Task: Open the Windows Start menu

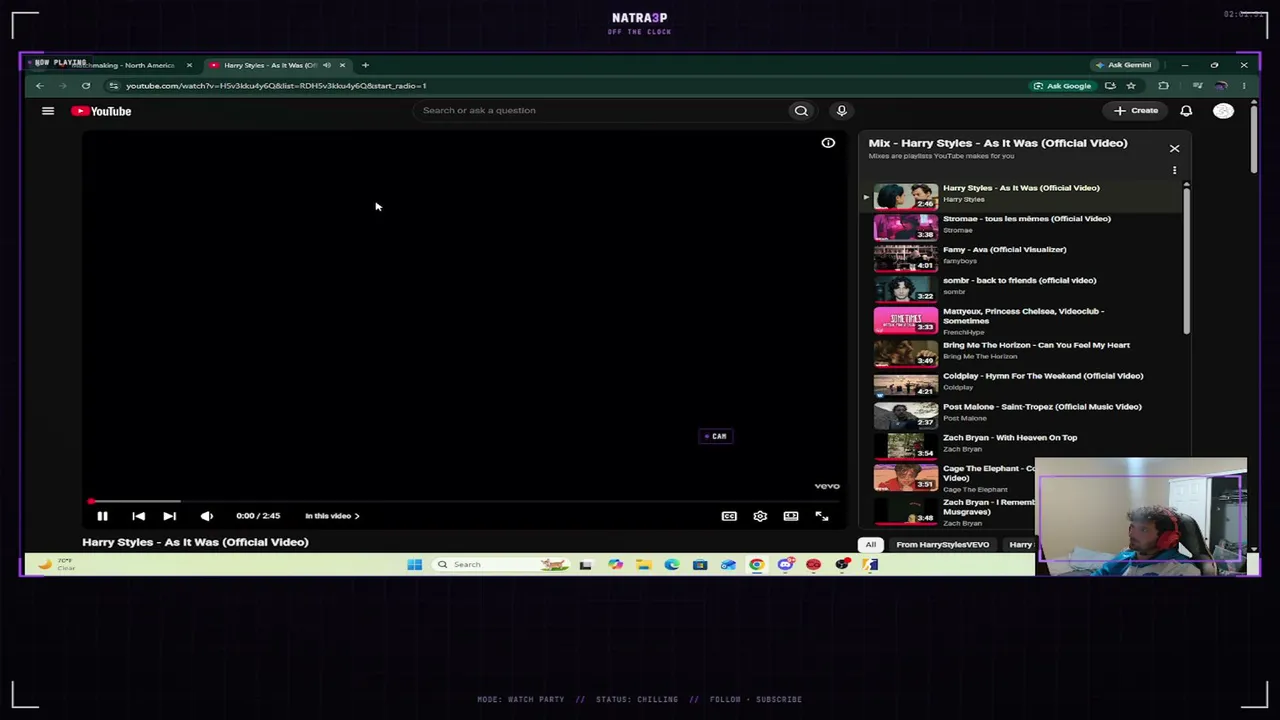Action: point(414,565)
